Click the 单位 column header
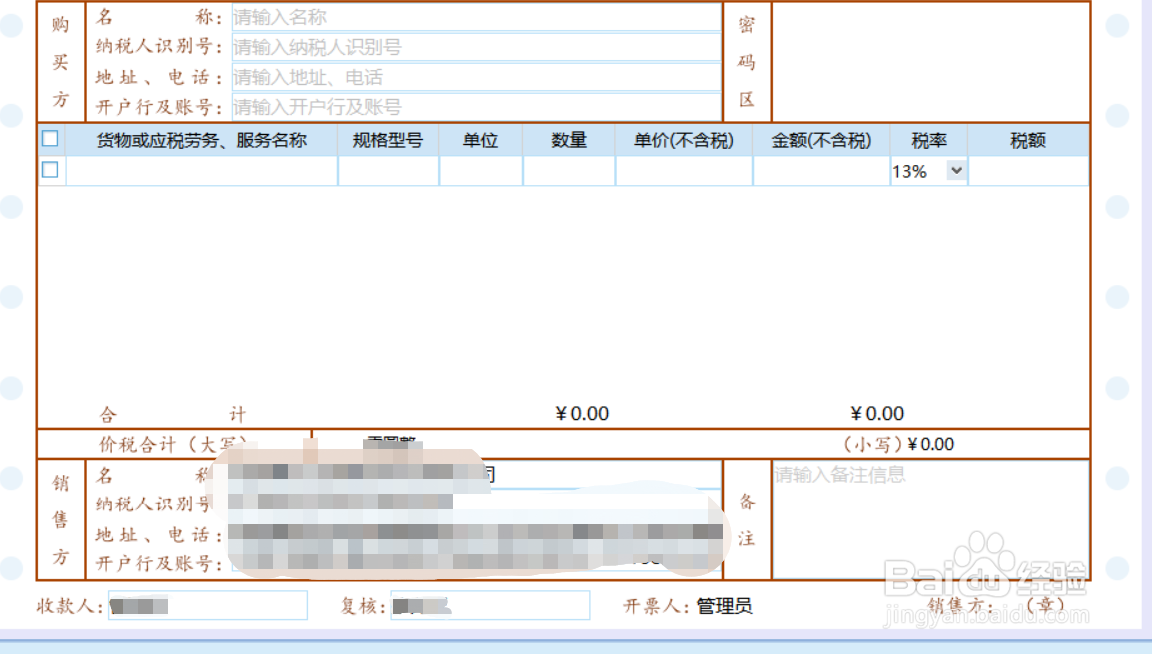Screen dimensions: 1152x654 pyautogui.click(x=480, y=140)
